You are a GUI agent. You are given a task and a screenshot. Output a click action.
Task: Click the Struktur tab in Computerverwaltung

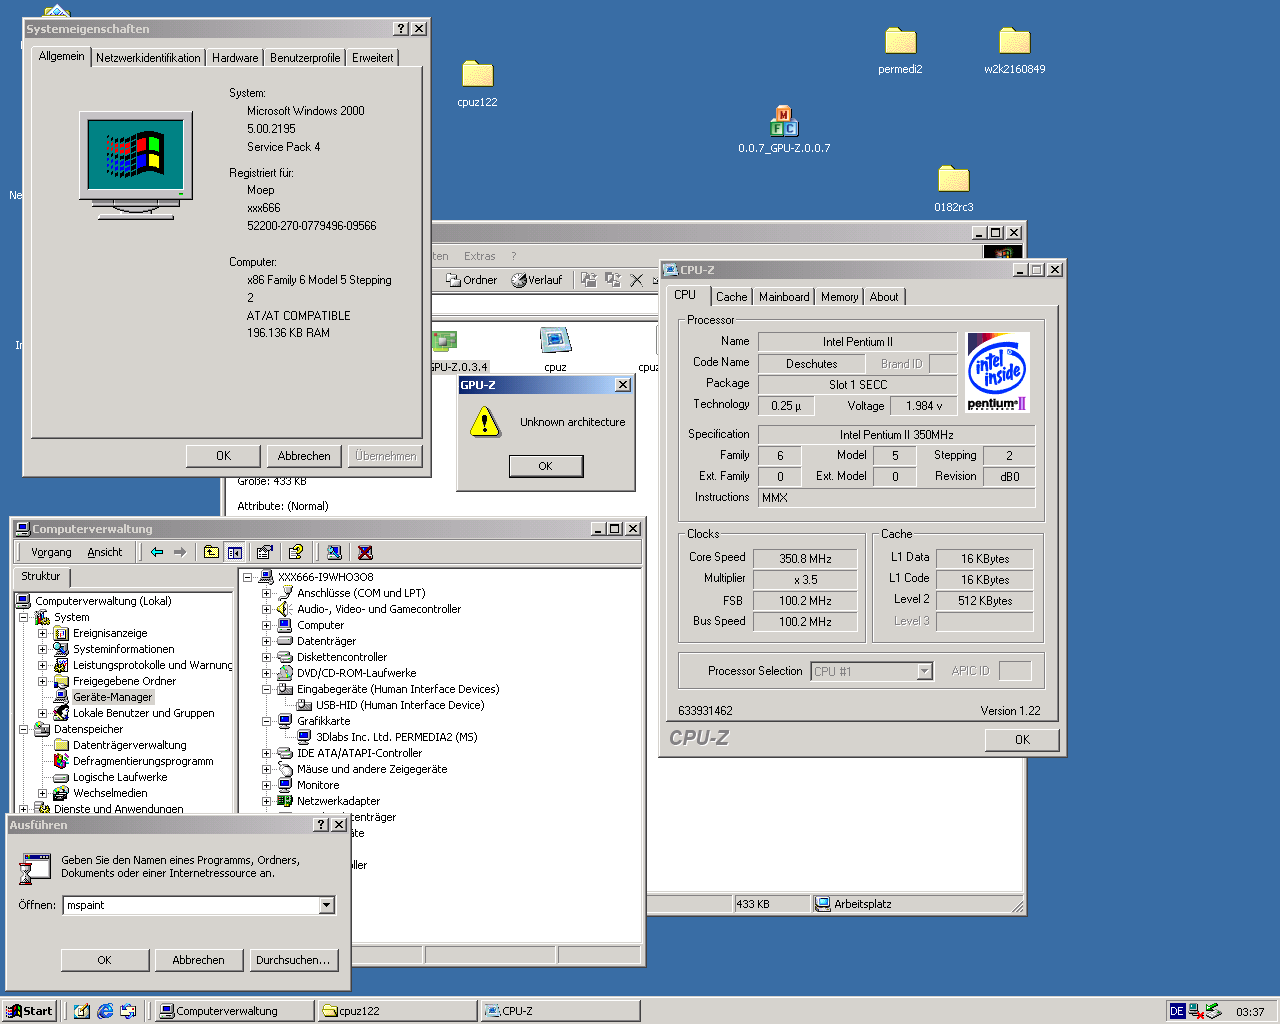click(x=41, y=577)
